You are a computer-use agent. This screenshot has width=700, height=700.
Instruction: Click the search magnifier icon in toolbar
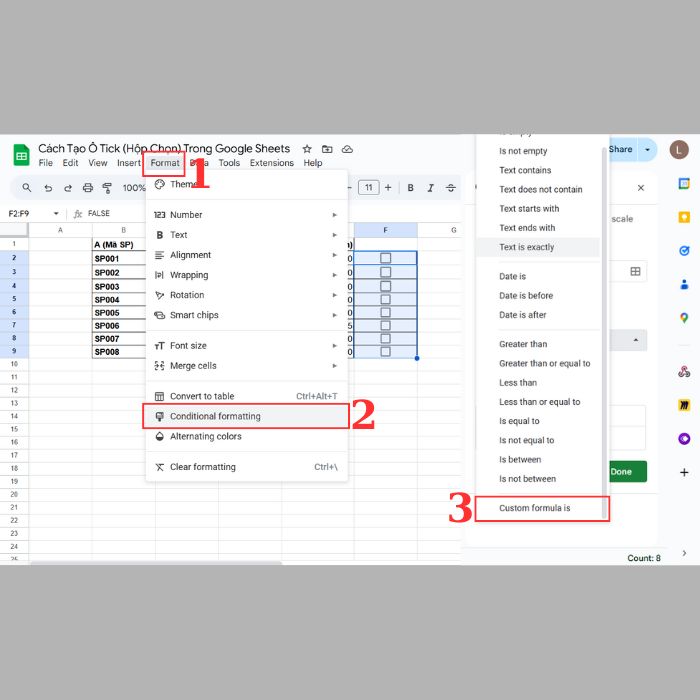click(27, 188)
